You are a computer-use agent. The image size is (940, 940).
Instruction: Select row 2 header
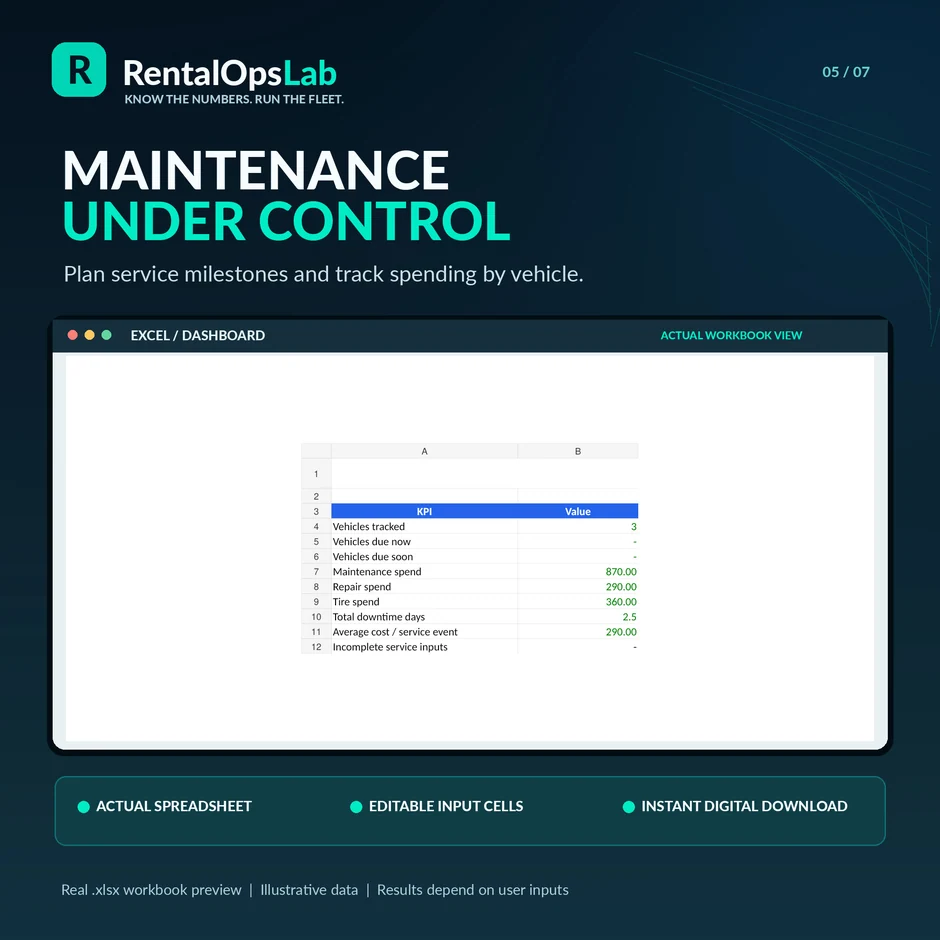click(316, 496)
